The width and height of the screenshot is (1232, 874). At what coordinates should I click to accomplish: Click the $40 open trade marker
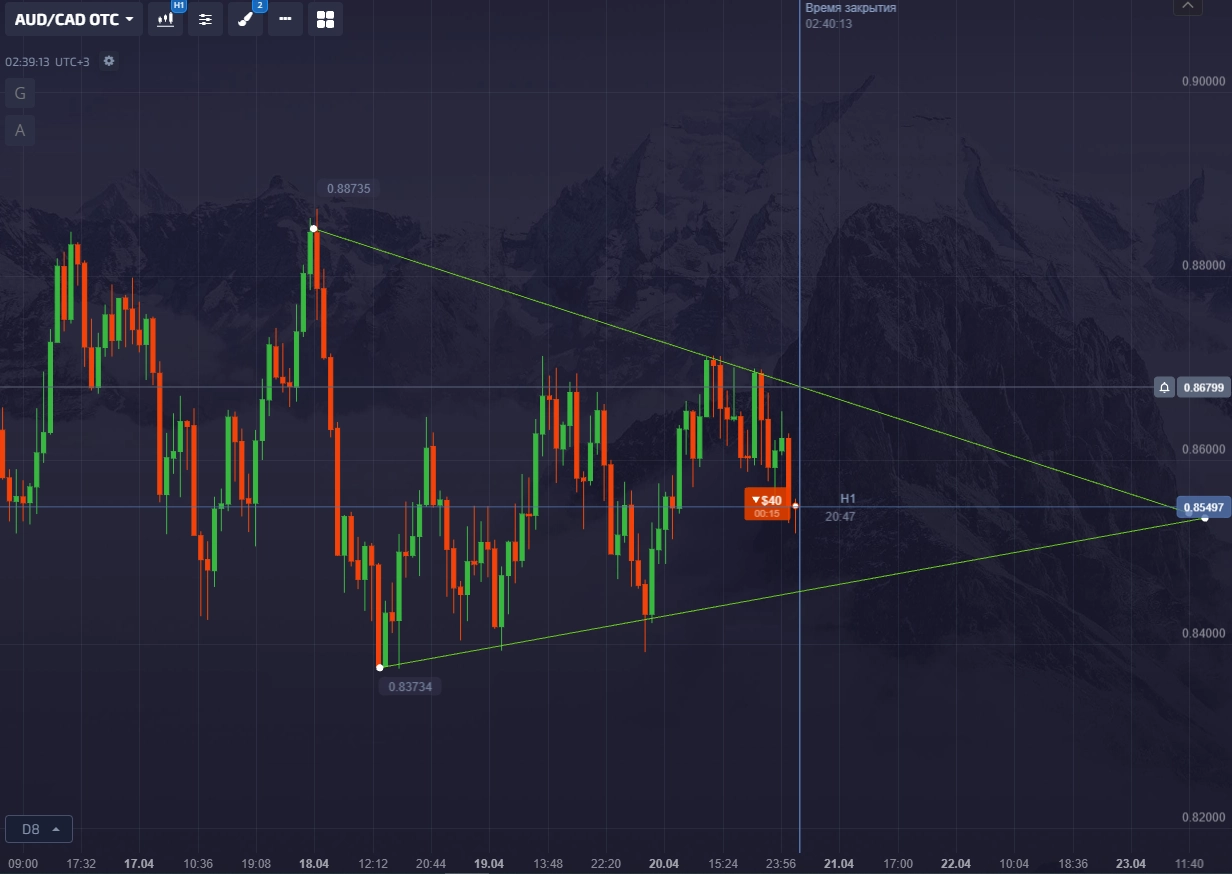(767, 504)
